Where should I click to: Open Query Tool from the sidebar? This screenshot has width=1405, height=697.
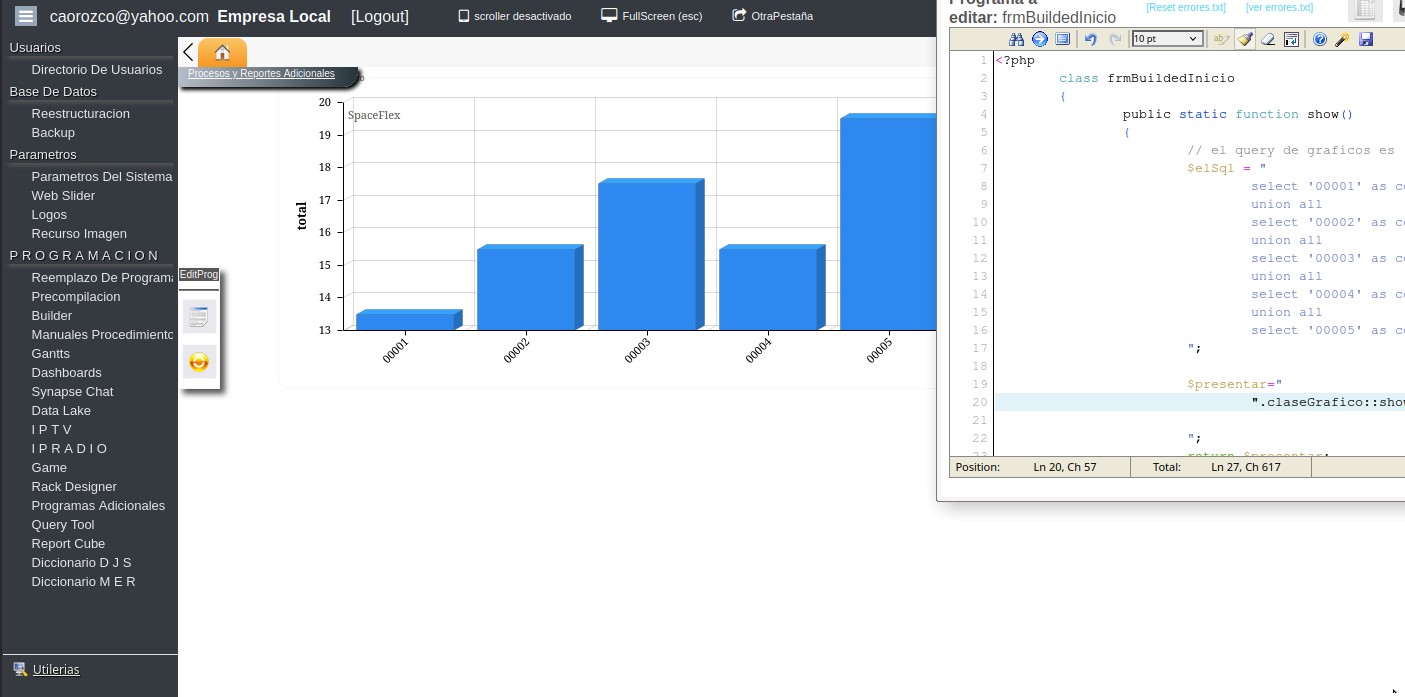(x=63, y=524)
